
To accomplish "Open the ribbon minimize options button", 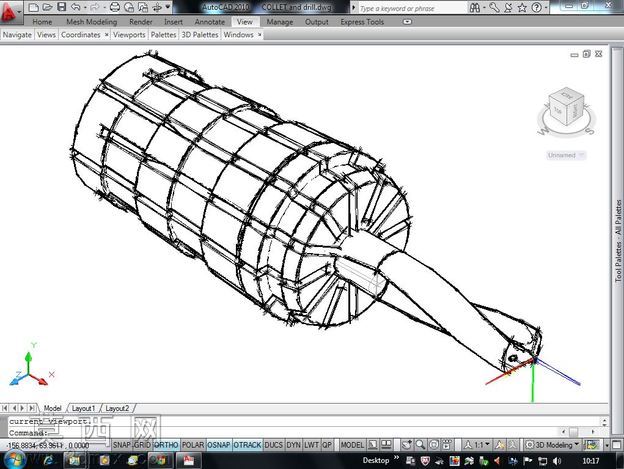I will pos(407,22).
